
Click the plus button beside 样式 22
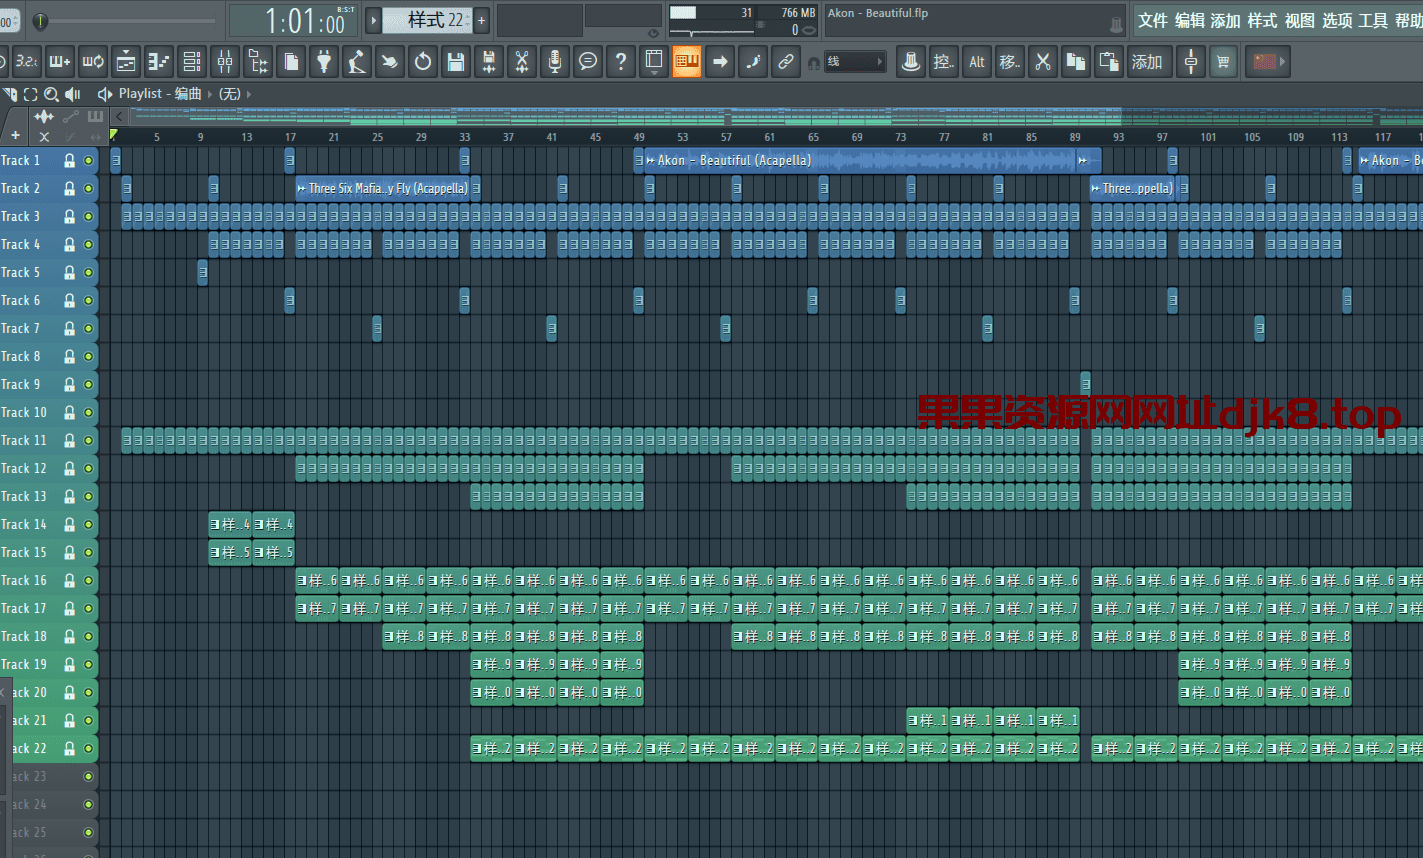pyautogui.click(x=481, y=20)
